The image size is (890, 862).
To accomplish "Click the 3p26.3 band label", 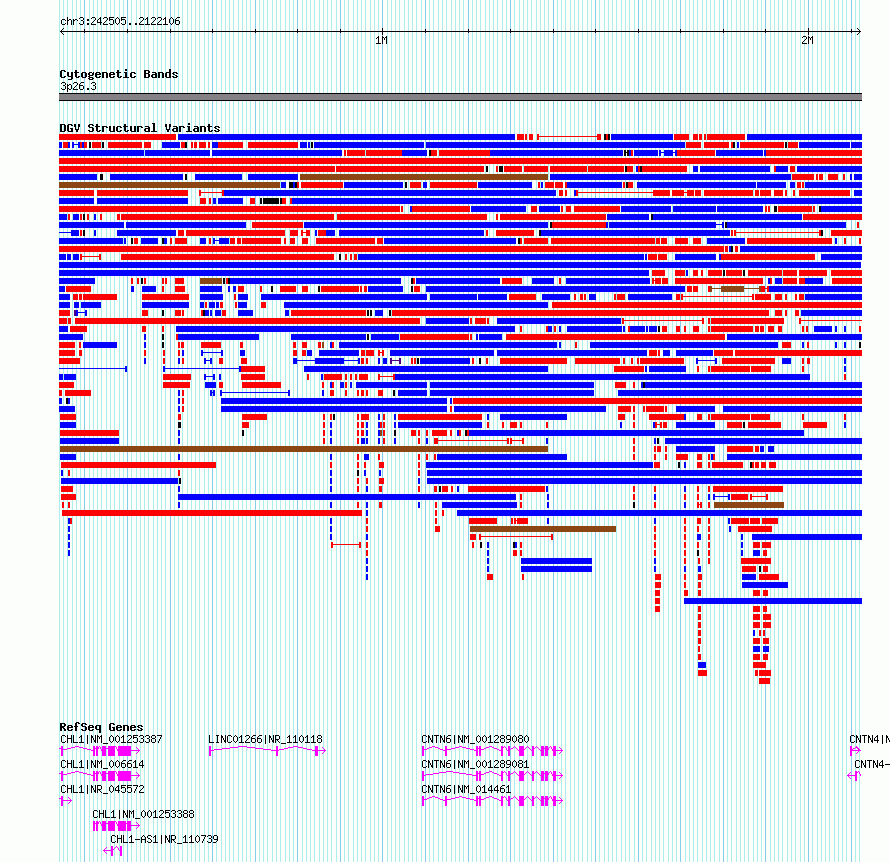I will tap(78, 86).
